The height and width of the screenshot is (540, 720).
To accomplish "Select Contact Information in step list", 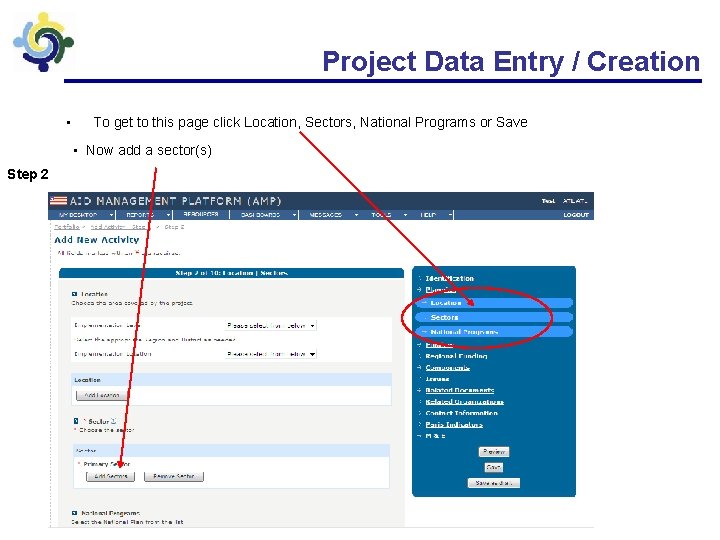I will [461, 413].
